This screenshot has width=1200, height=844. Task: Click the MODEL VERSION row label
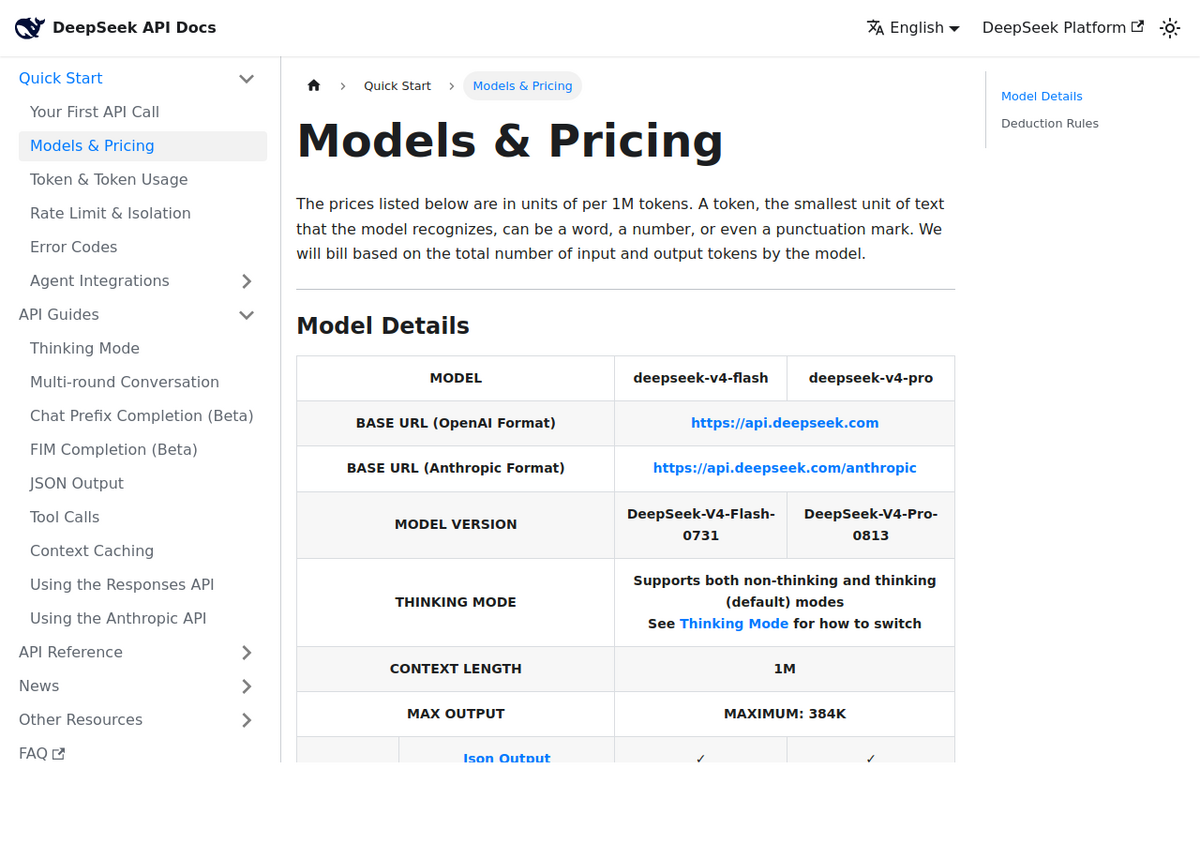click(x=456, y=525)
